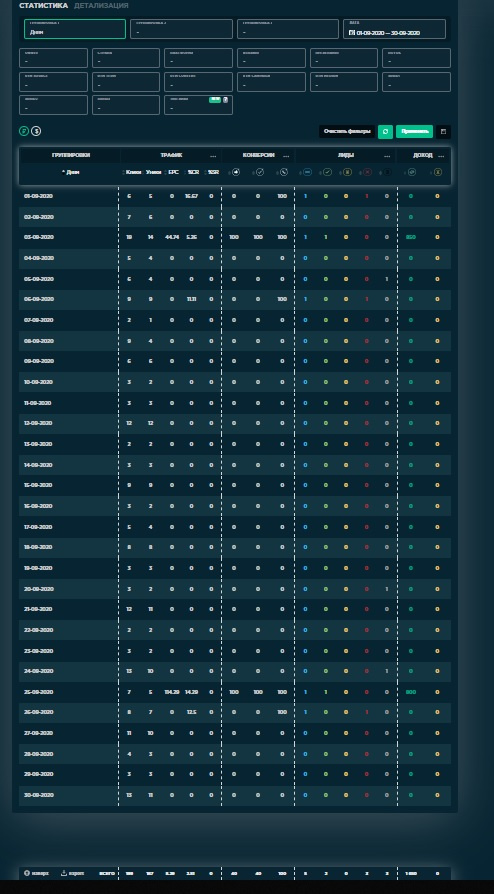Click income value 850
494x894 pixels.
pyautogui.click(x=411, y=237)
